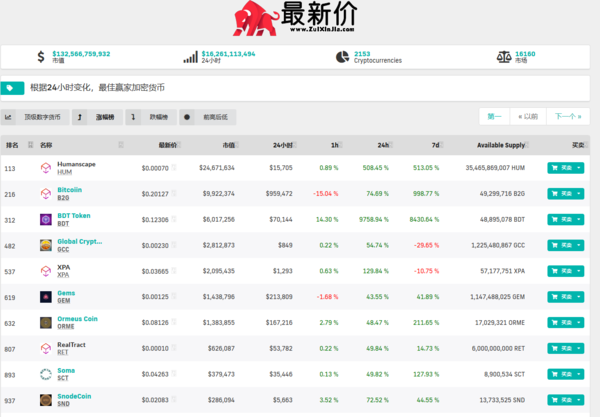Click the 24-hour volume bars icon
This screenshot has height=417, width=600.
point(191,57)
